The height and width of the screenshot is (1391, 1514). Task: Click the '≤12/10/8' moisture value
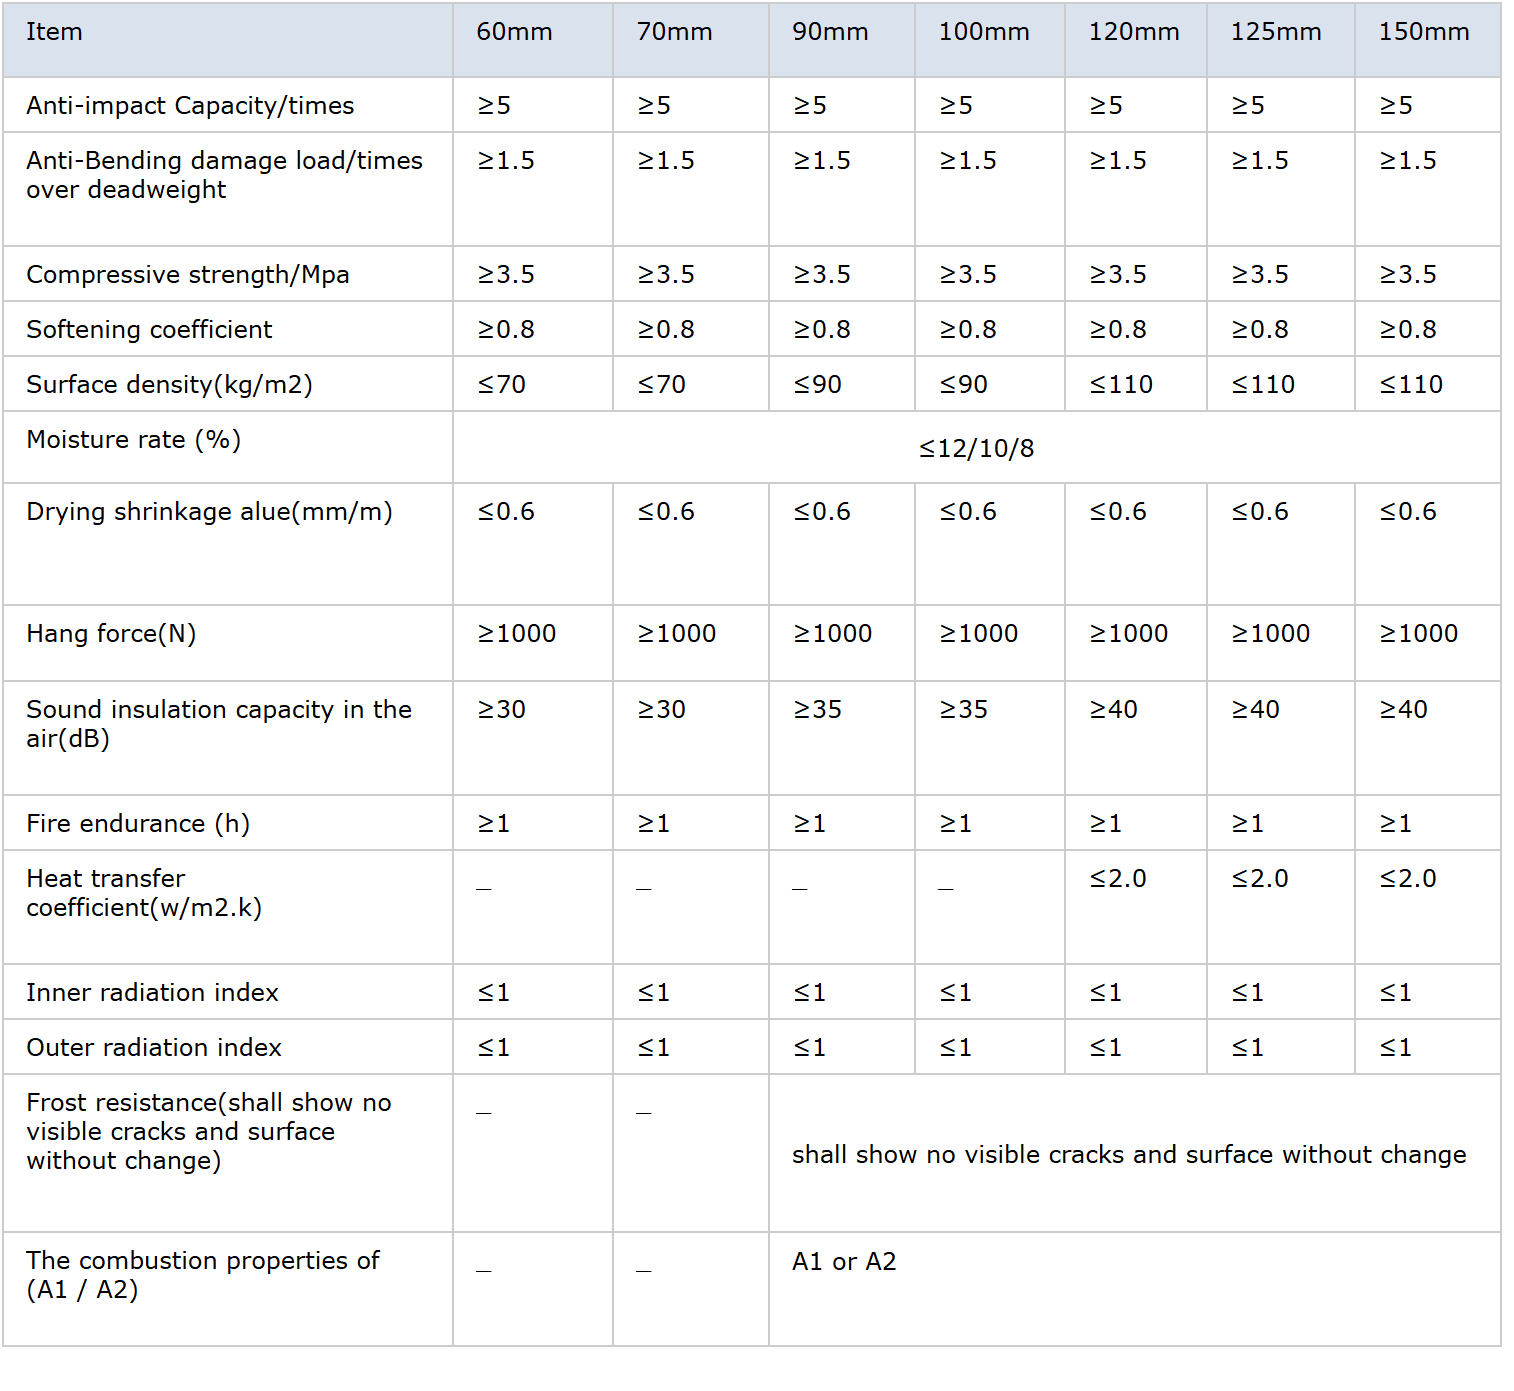976,449
